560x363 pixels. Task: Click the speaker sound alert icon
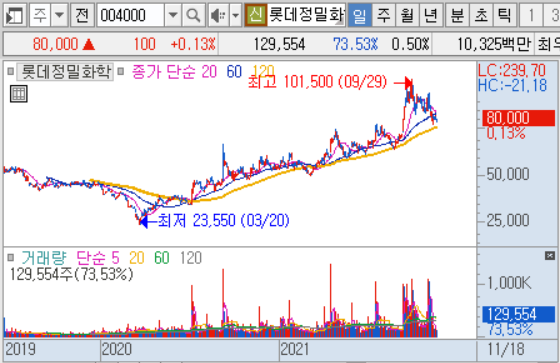pyautogui.click(x=218, y=15)
